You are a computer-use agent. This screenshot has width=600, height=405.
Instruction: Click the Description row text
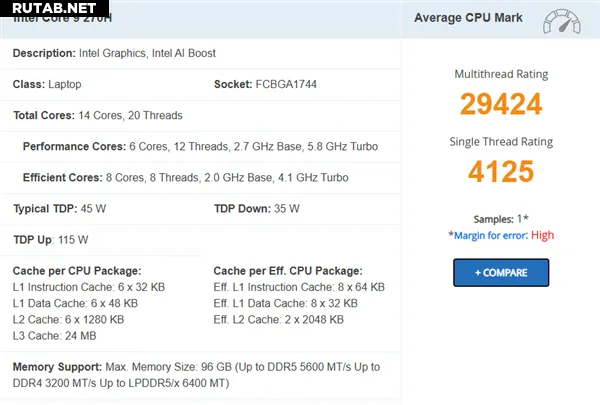pyautogui.click(x=114, y=53)
